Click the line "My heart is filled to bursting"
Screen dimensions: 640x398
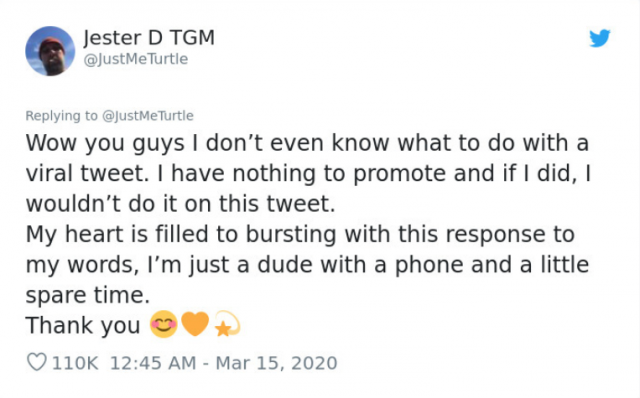pos(300,235)
